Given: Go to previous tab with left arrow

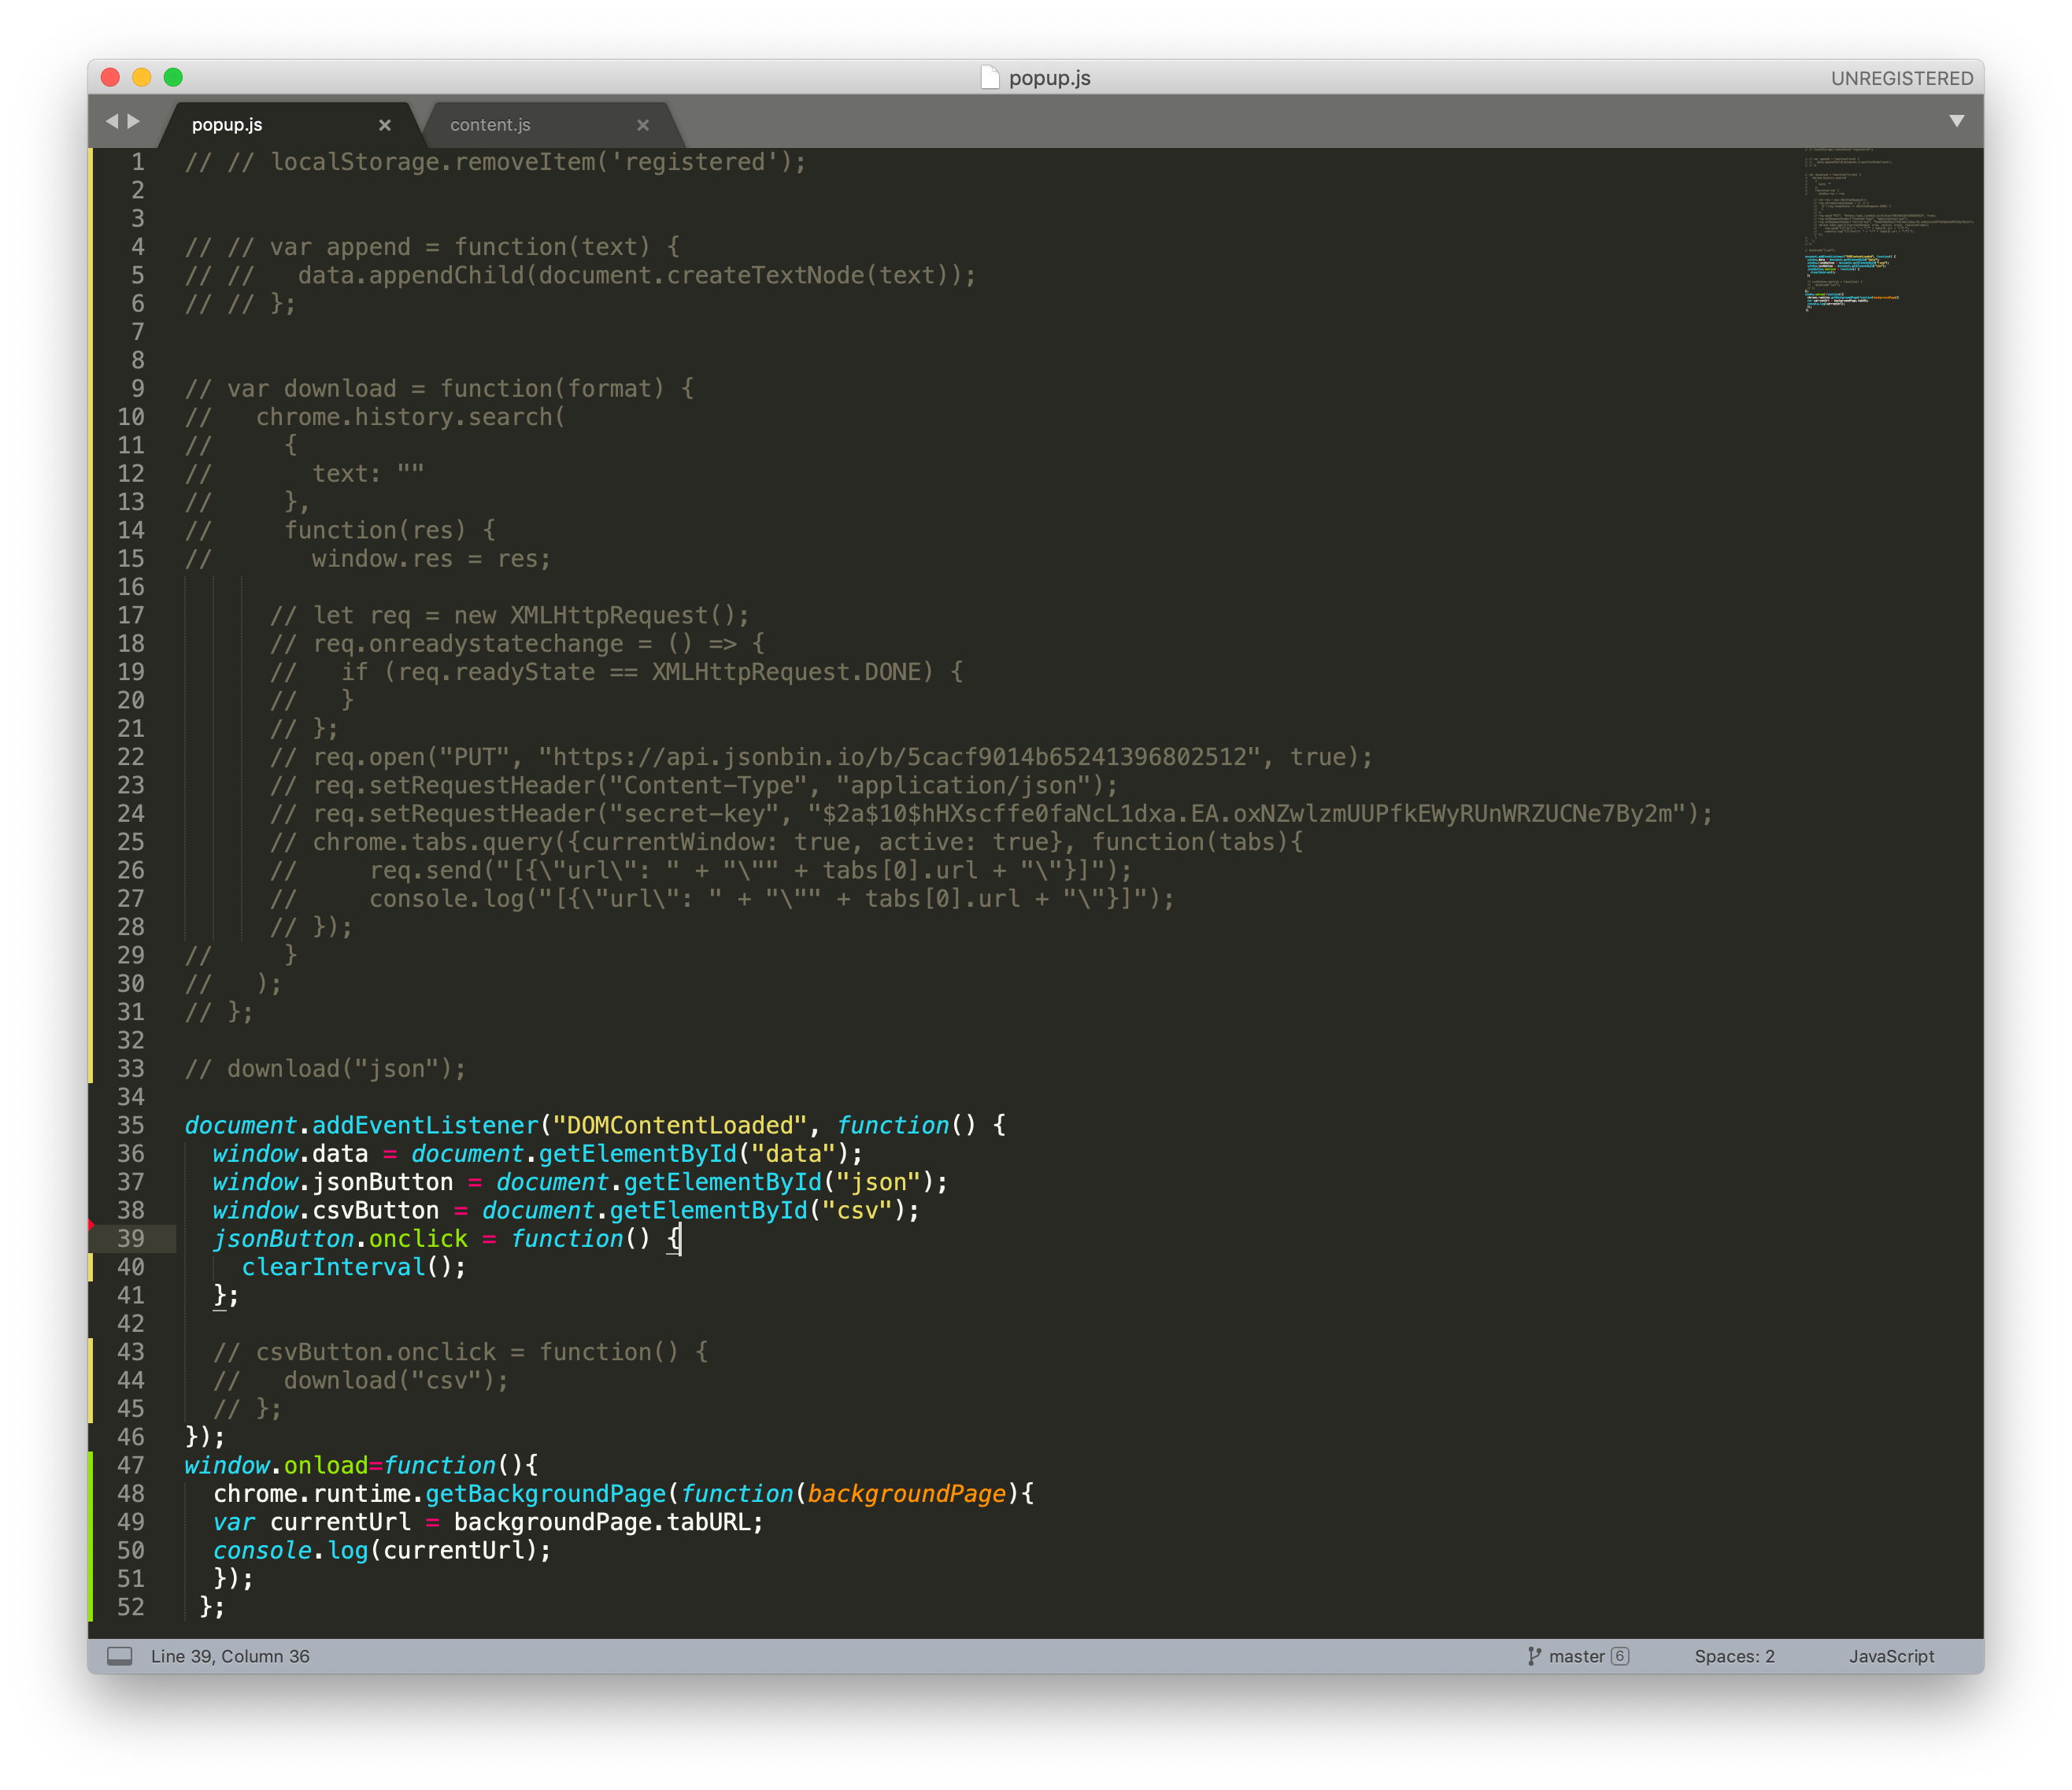Looking at the screenshot, I should (x=112, y=121).
